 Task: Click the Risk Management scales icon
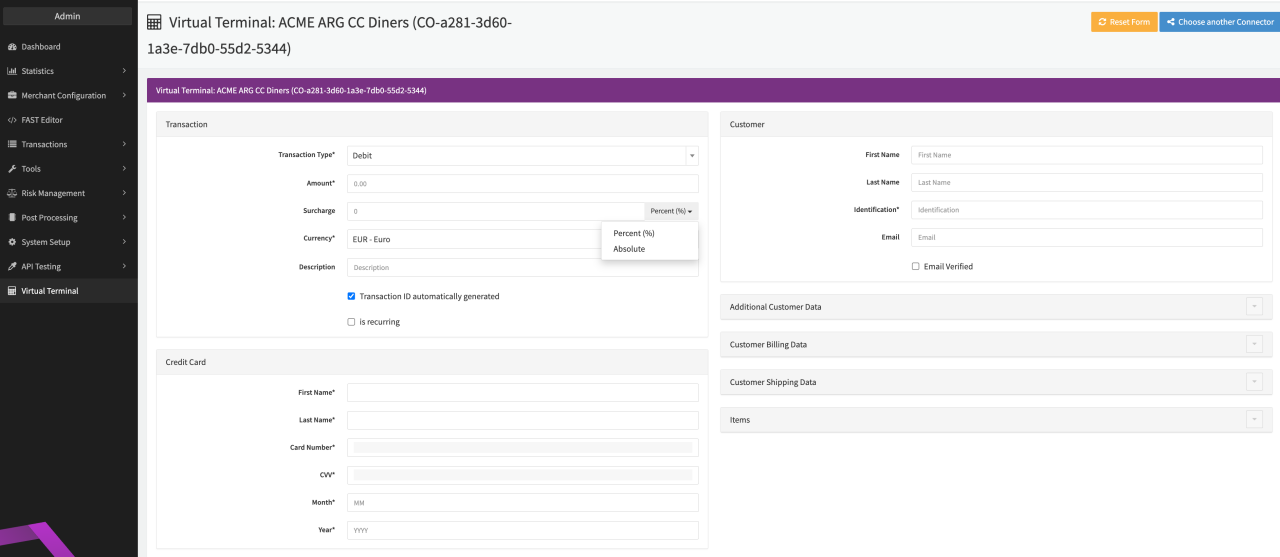click(11, 193)
